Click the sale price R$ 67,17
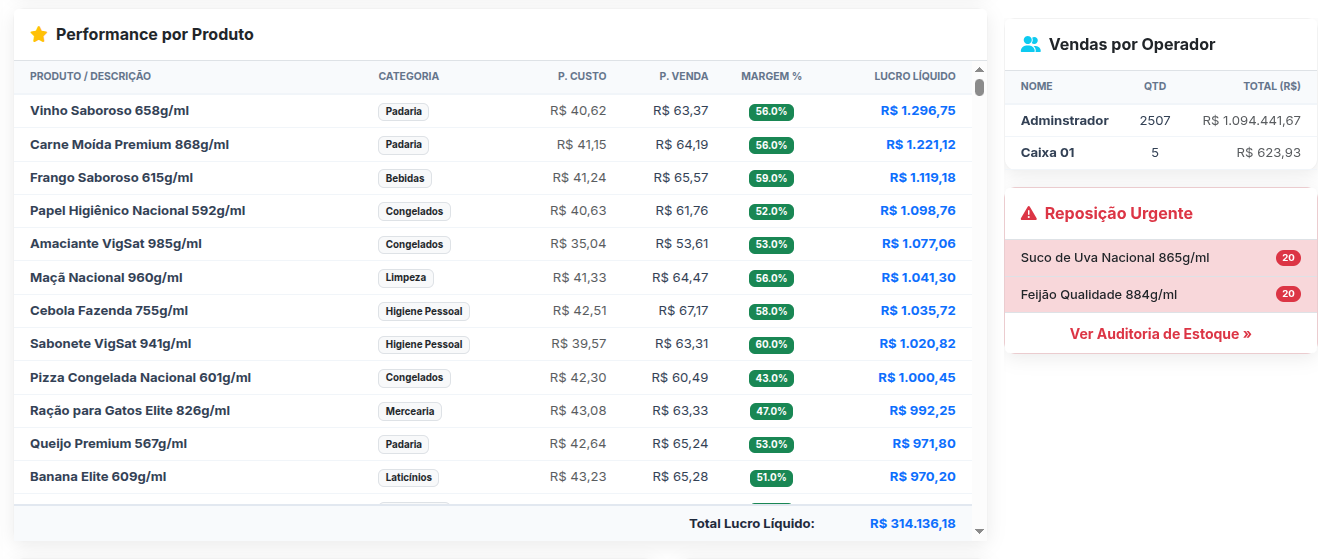The height and width of the screenshot is (559, 1336). (x=683, y=310)
